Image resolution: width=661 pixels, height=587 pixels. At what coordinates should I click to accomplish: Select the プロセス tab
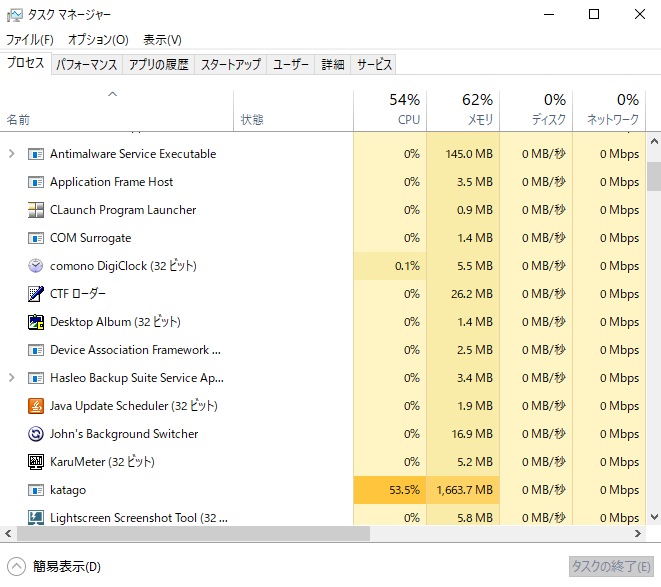pyautogui.click(x=26, y=63)
